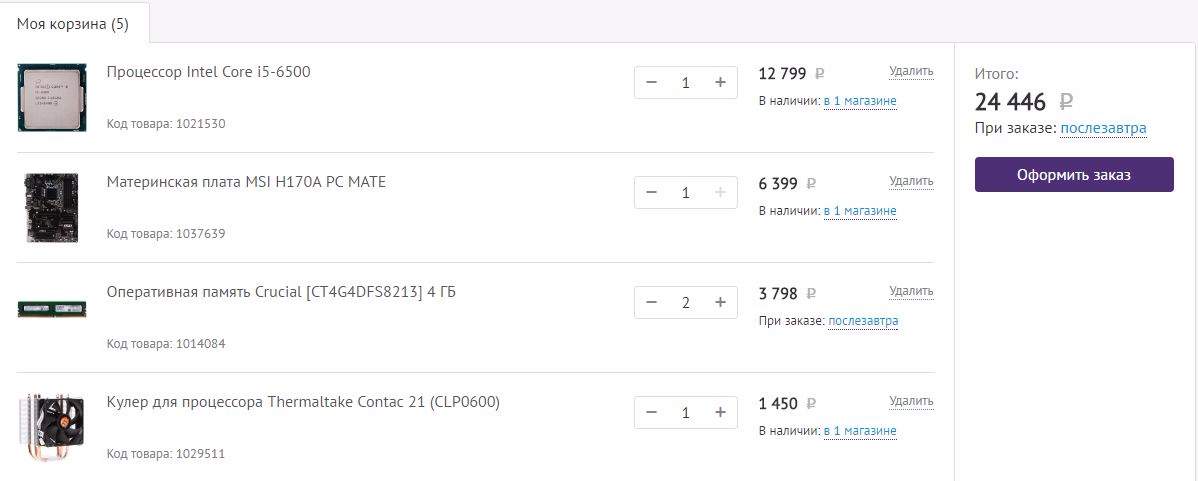Decrease quantity of Intel Core i5-6500
The image size is (1198, 481).
[652, 82]
